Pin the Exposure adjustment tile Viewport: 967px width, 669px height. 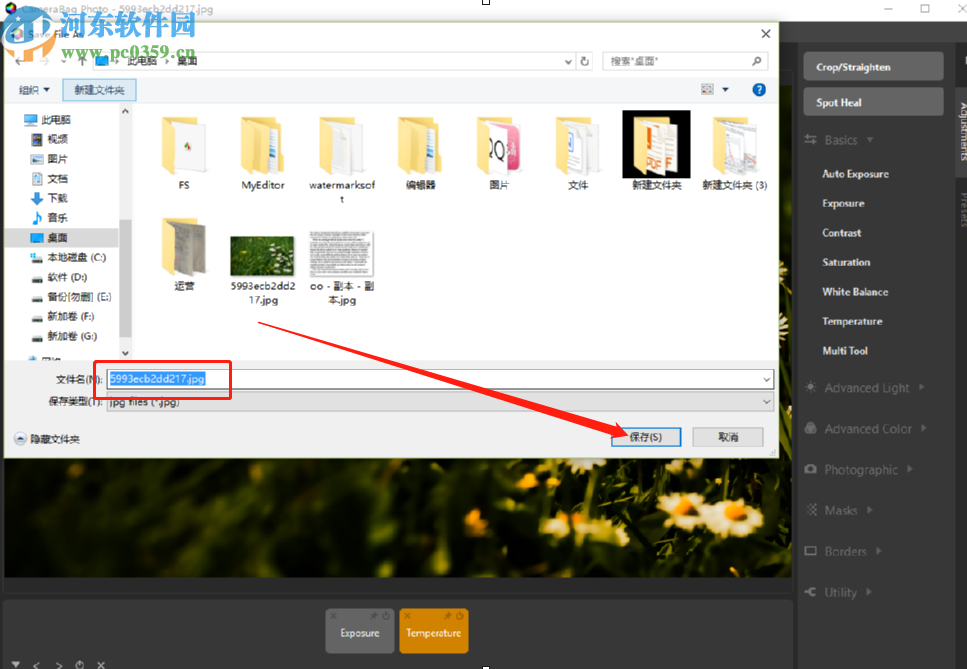(x=373, y=615)
